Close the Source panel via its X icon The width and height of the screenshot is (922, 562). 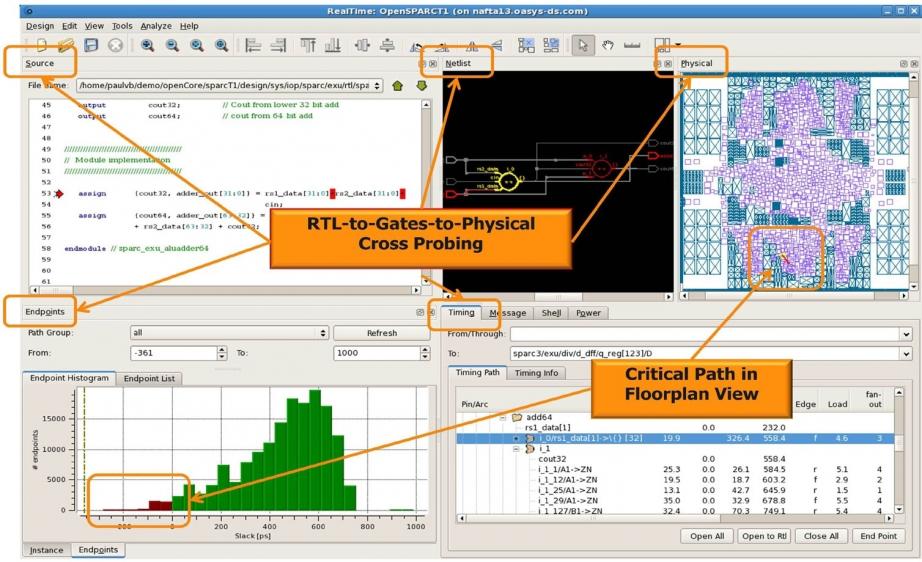pos(433,63)
